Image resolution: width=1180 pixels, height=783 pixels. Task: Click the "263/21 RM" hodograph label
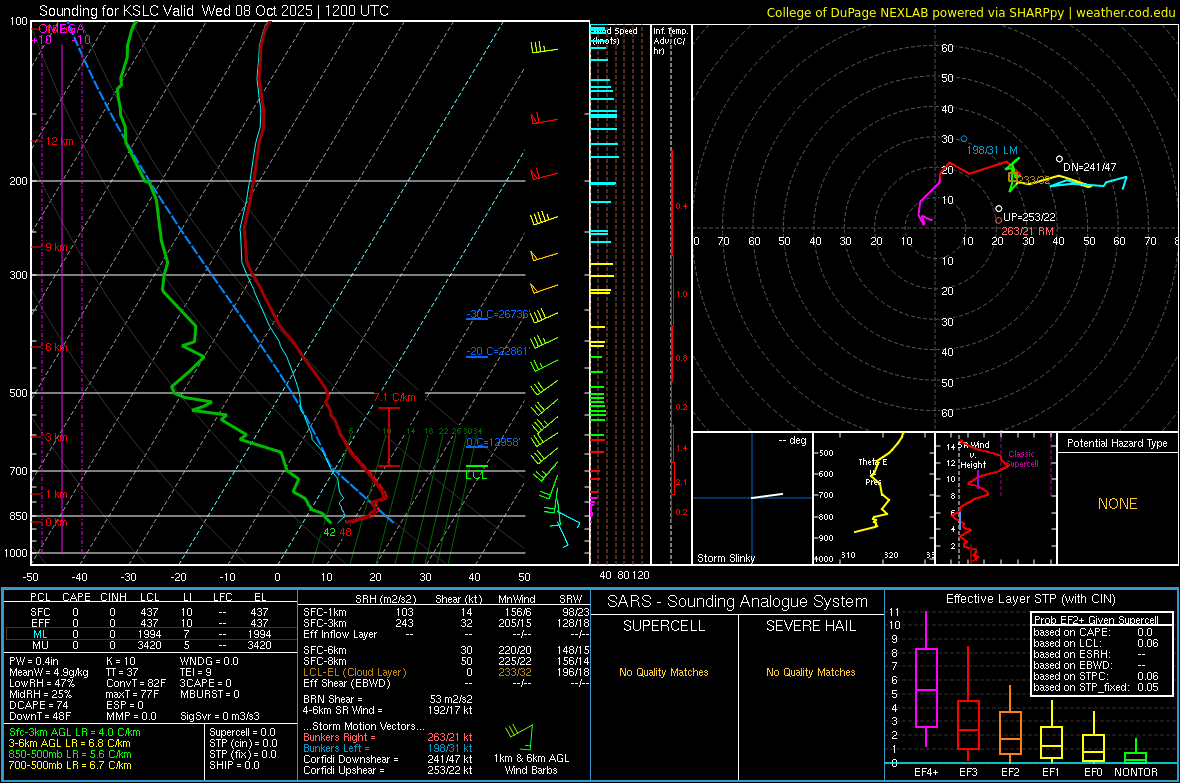1027,231
